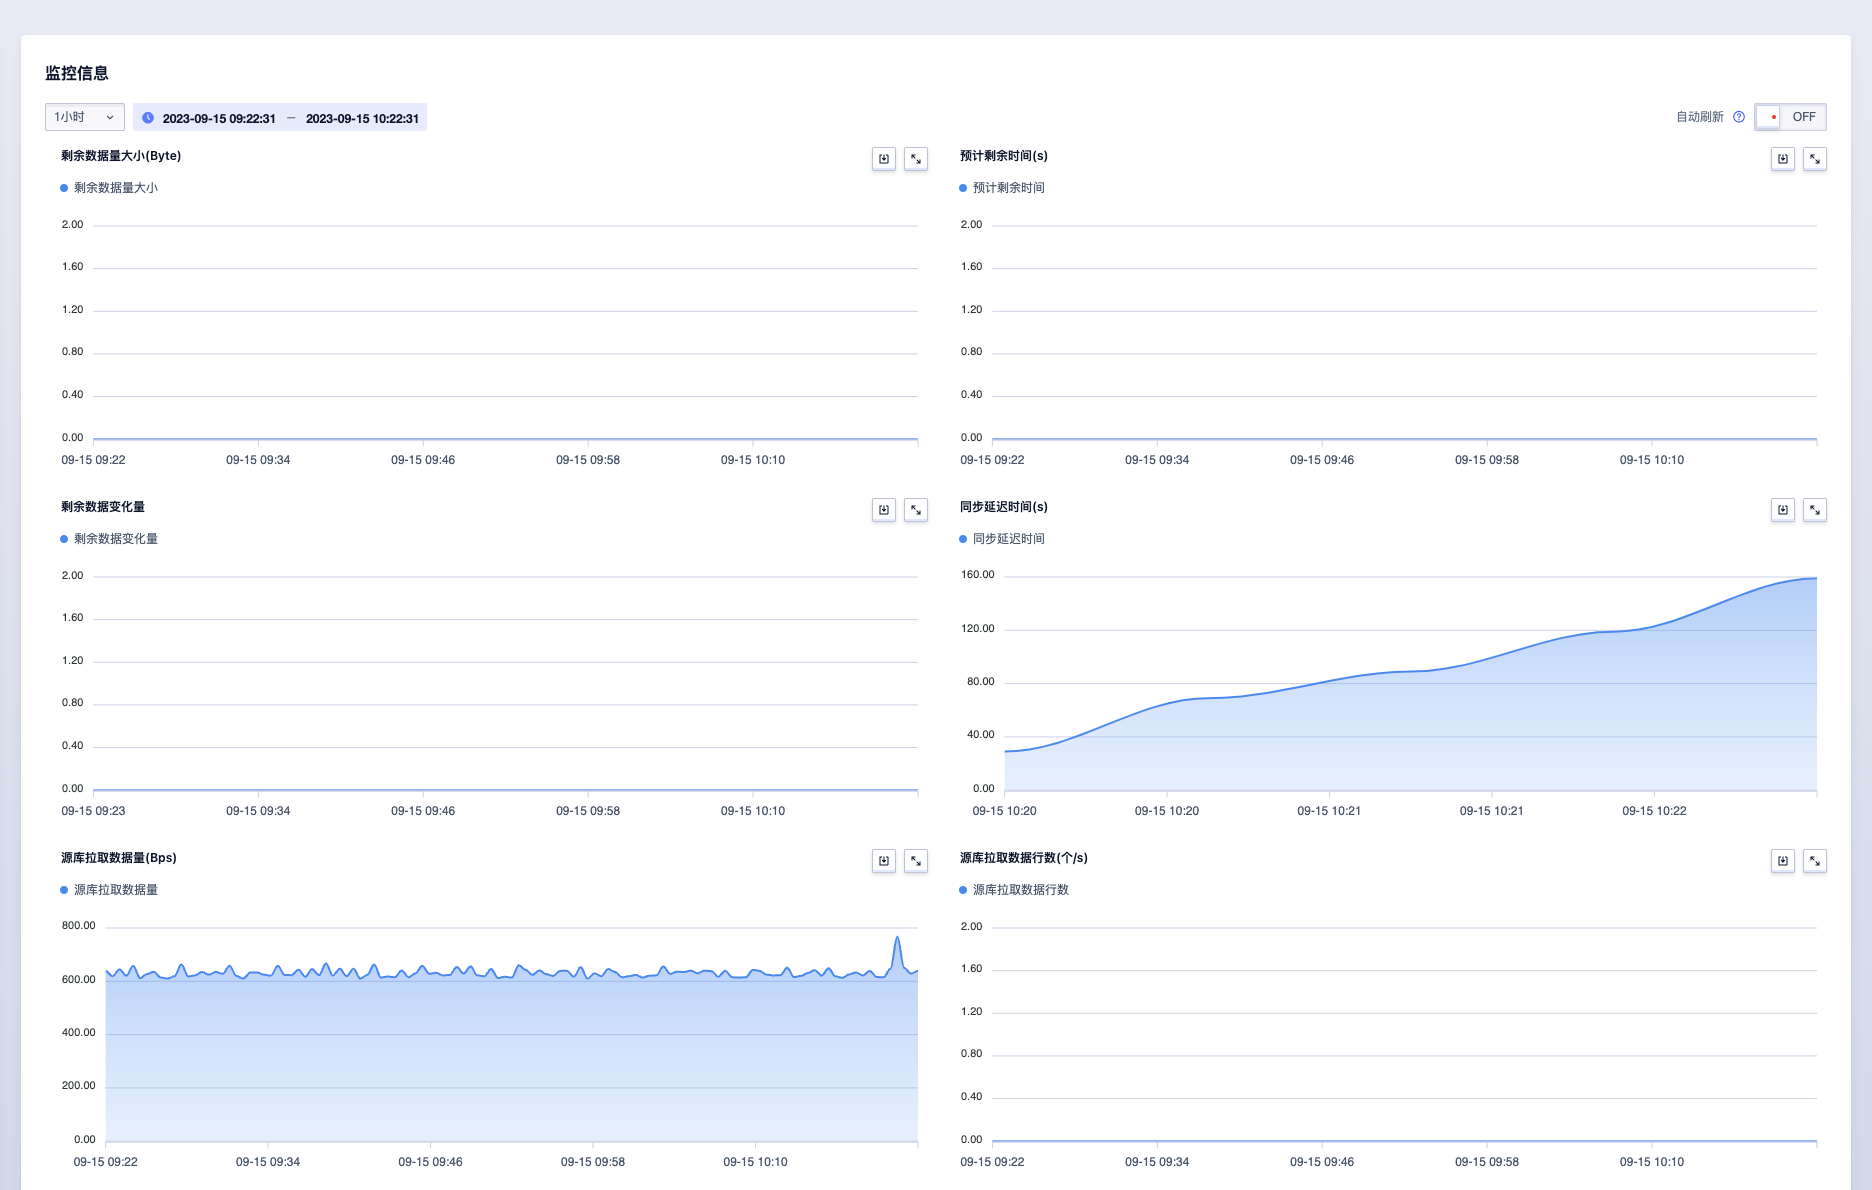Click the 自动刷新 help question icon

[1739, 117]
